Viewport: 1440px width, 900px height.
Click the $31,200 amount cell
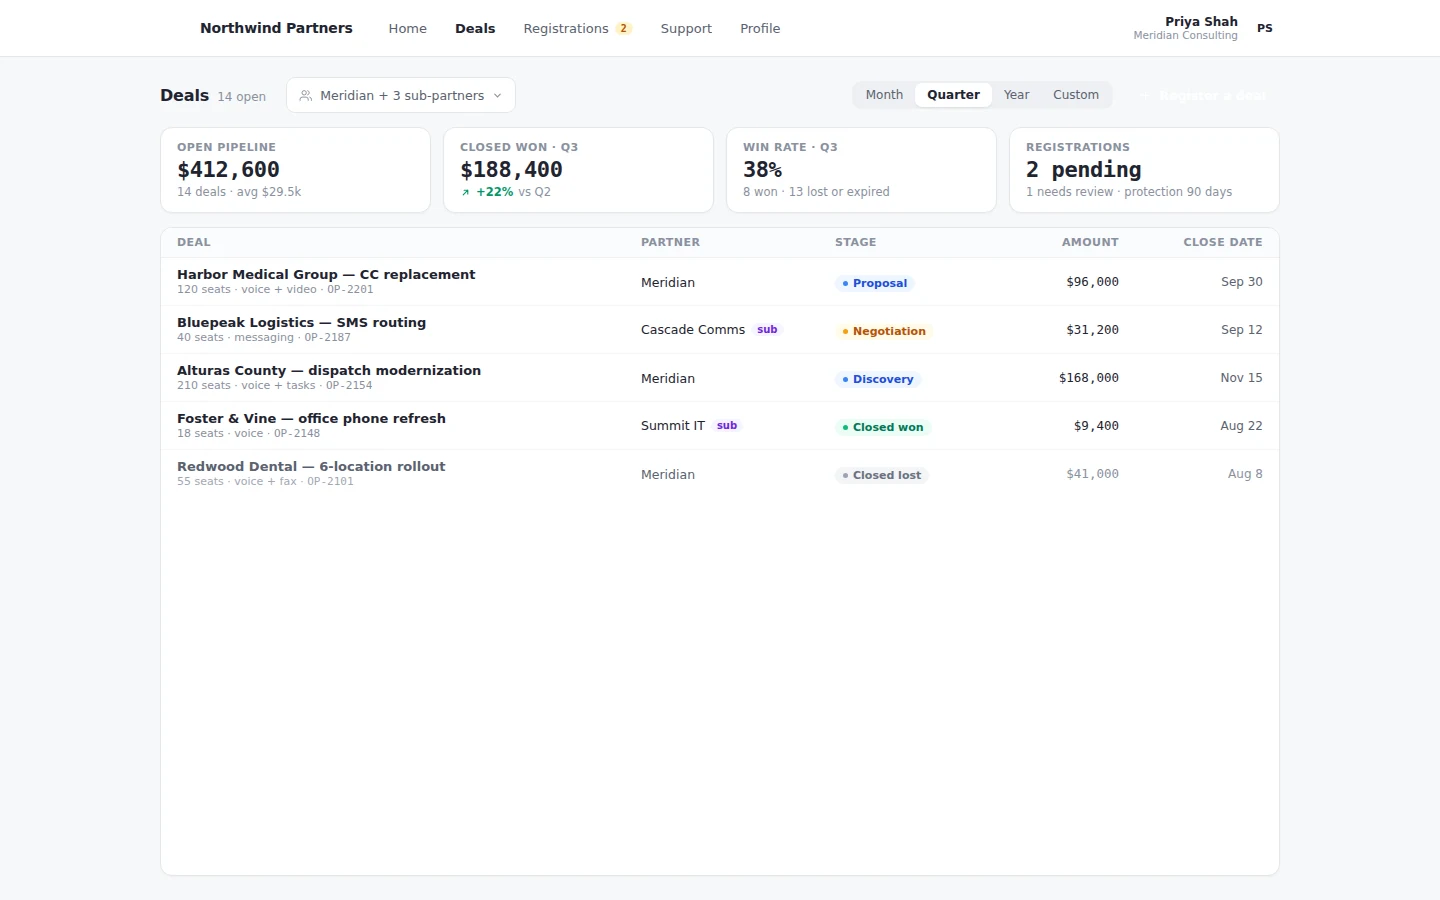click(x=1092, y=330)
